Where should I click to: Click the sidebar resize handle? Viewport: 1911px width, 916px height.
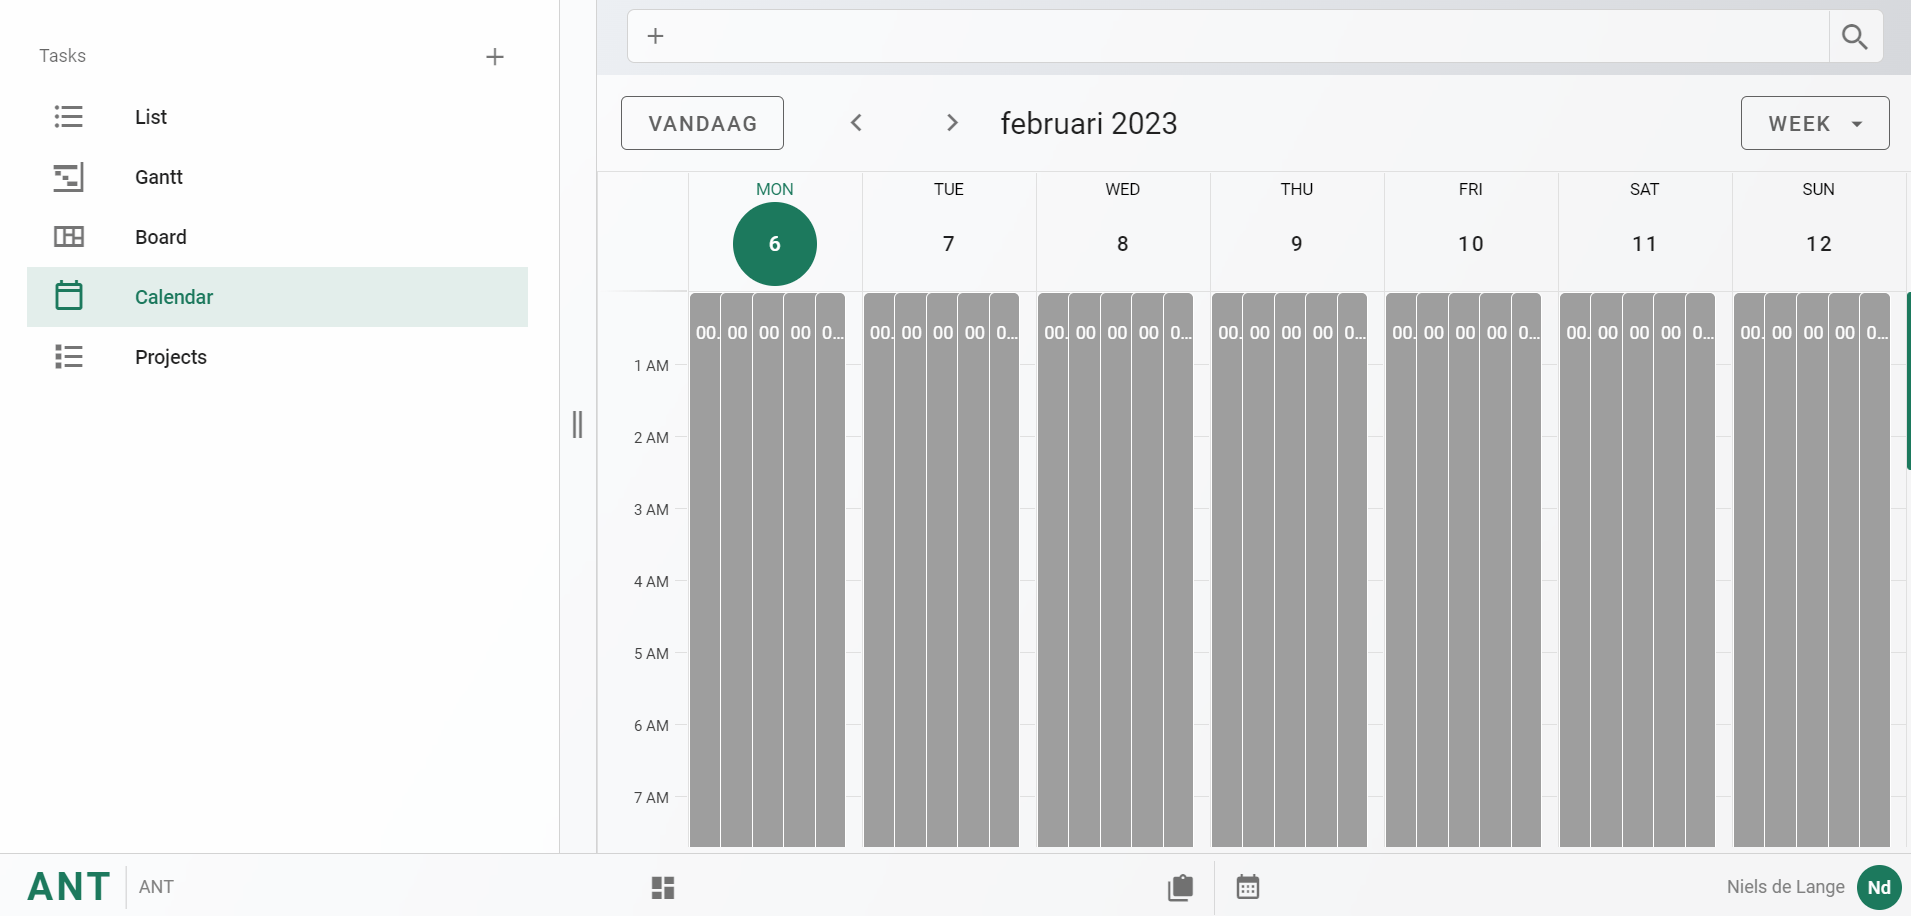point(577,424)
